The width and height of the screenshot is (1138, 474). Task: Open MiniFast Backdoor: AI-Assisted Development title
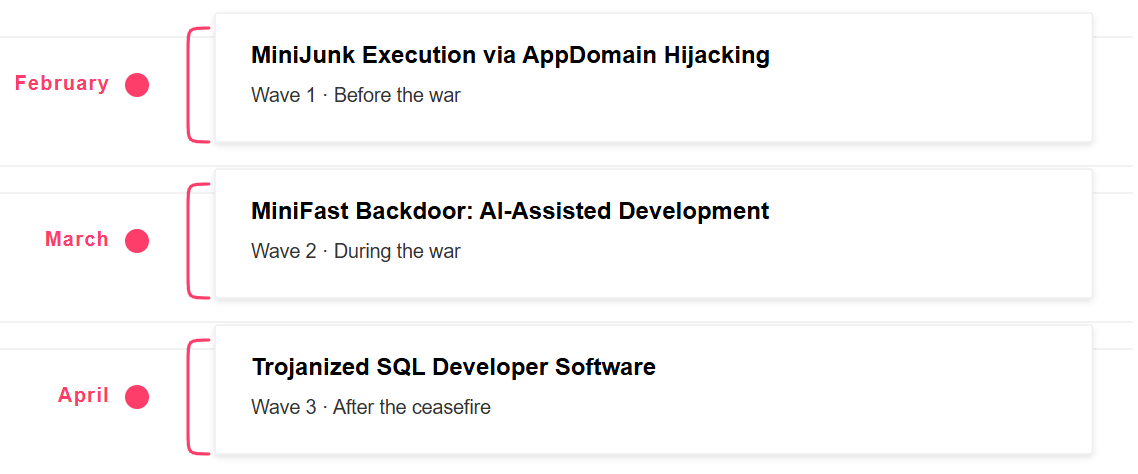coord(510,211)
